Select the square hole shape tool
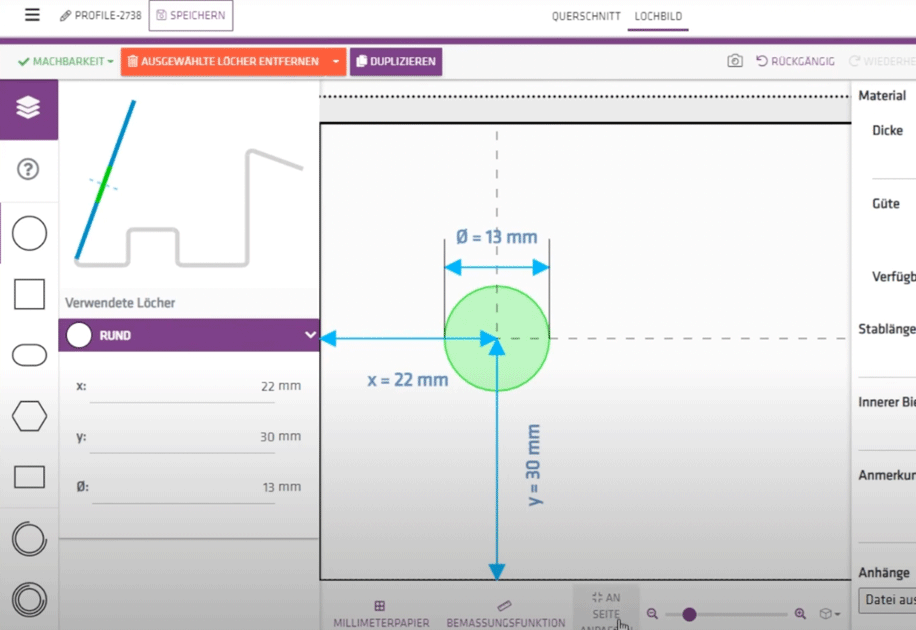 click(x=29, y=294)
